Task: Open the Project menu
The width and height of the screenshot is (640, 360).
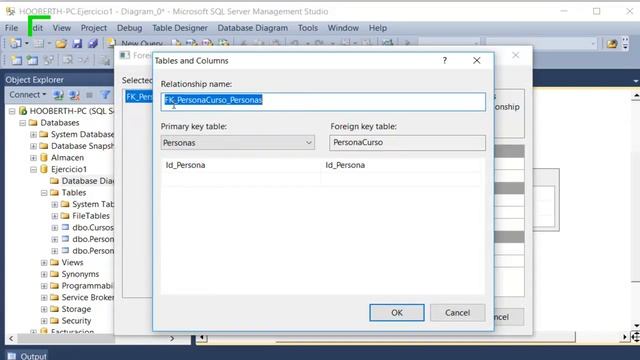Action: [94, 28]
